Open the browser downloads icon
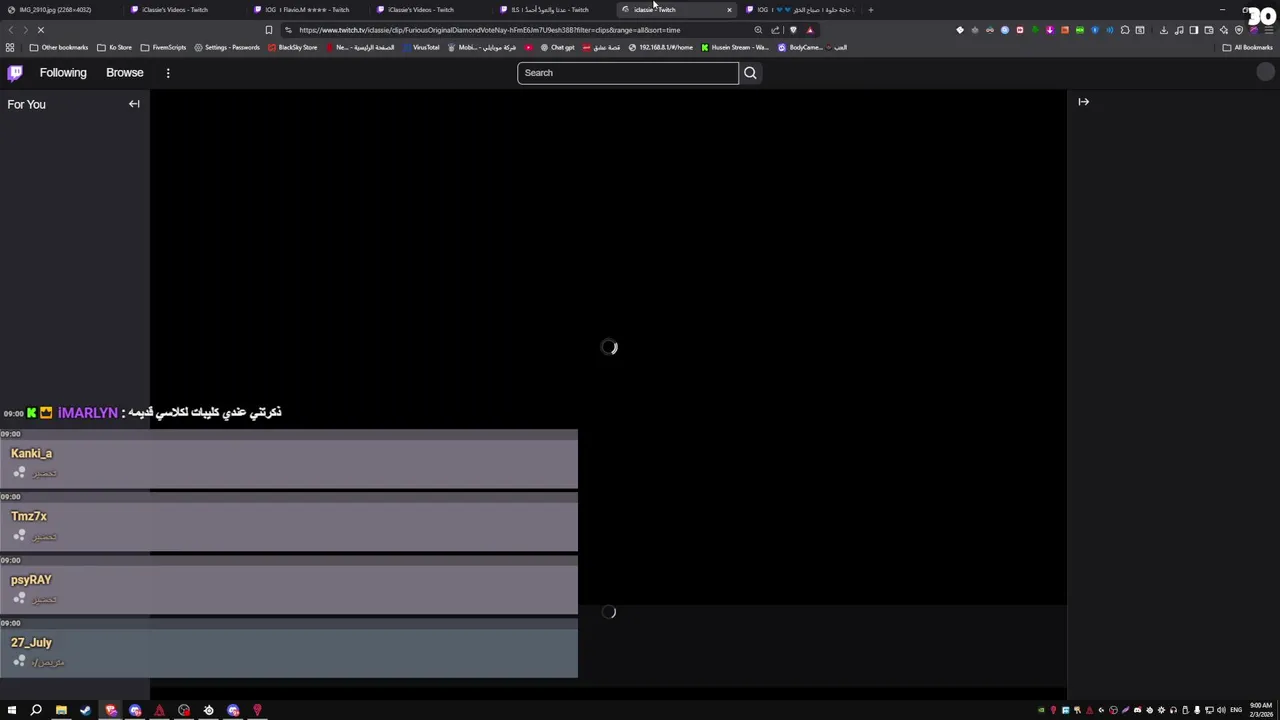The image size is (1280, 720). (1164, 30)
